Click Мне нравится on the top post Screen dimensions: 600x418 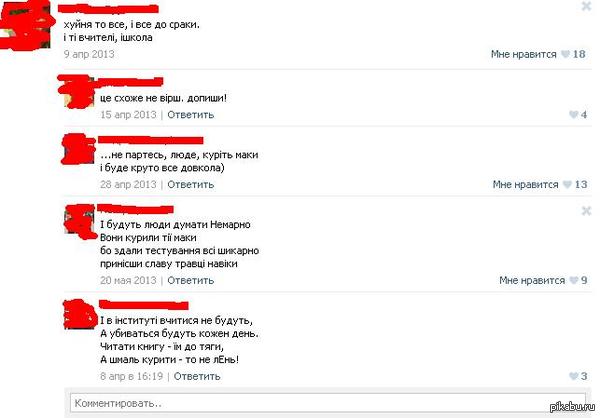pos(523,54)
